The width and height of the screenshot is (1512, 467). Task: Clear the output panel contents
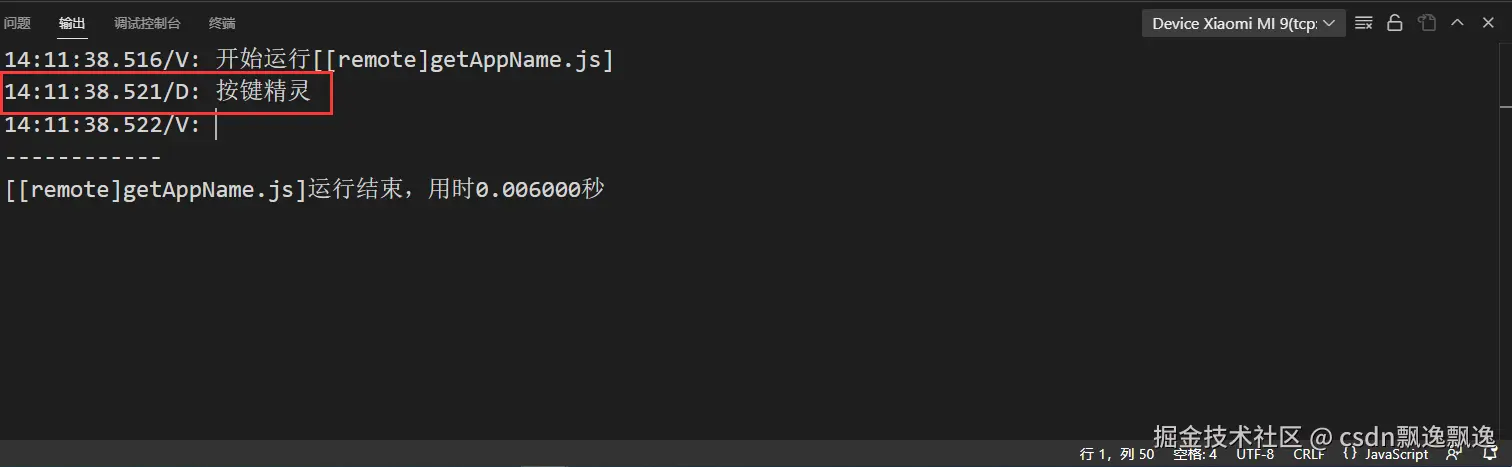[x=1363, y=23]
